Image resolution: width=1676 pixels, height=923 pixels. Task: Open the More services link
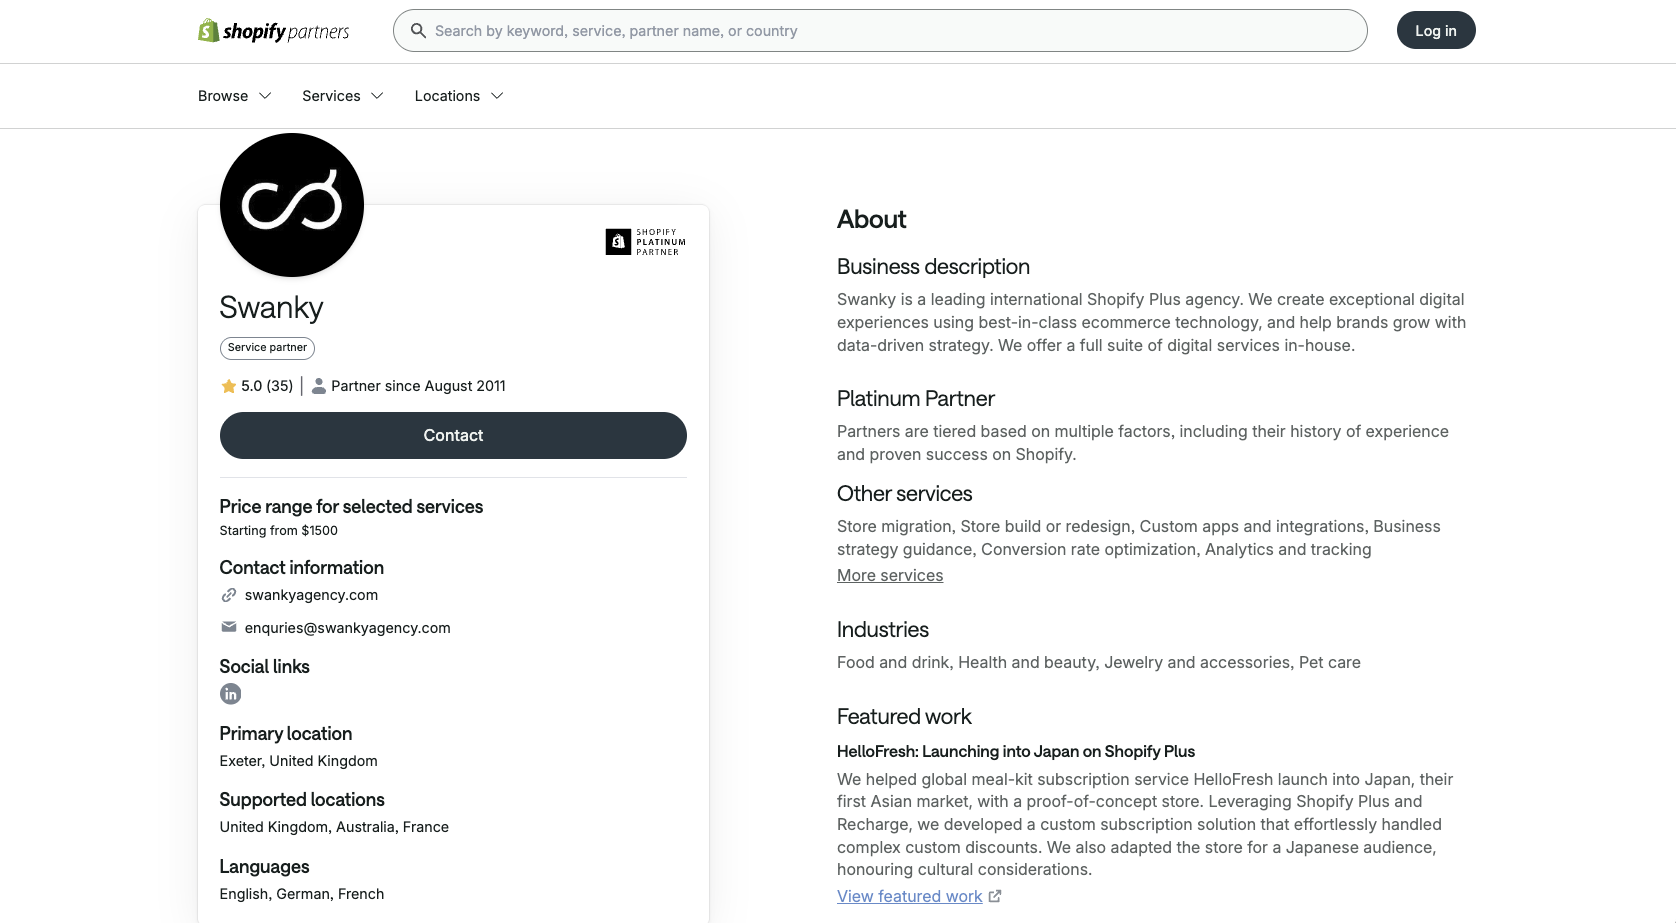pos(890,575)
